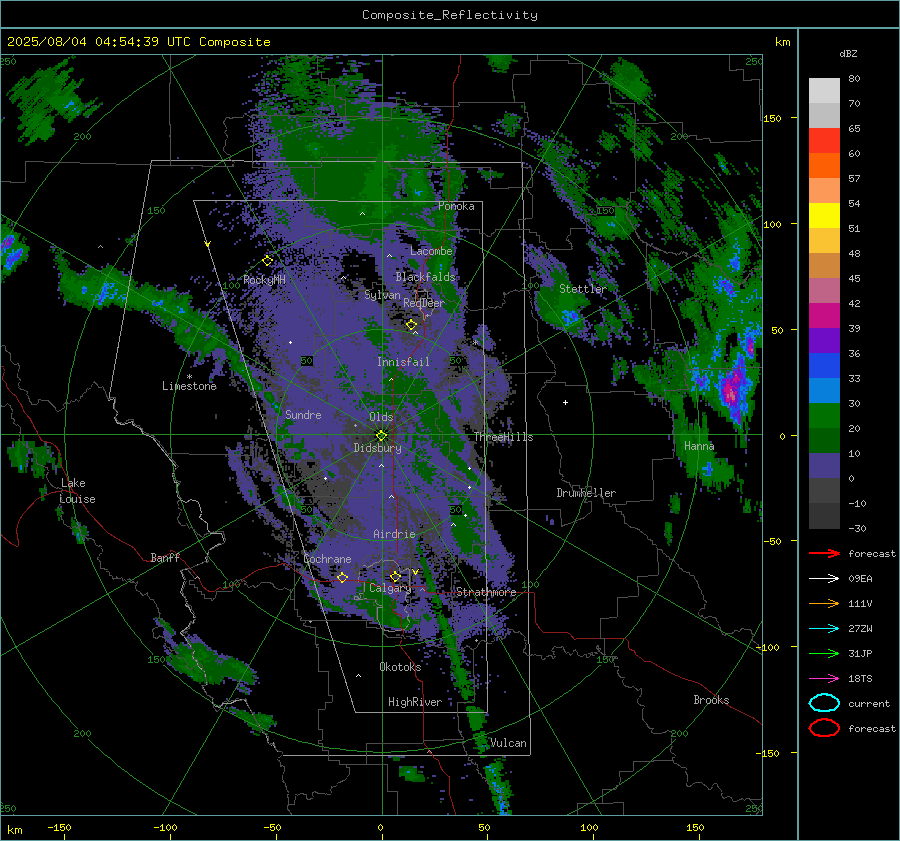This screenshot has height=841, width=900.
Task: Click the Blackfalds map label
Action: 425,277
